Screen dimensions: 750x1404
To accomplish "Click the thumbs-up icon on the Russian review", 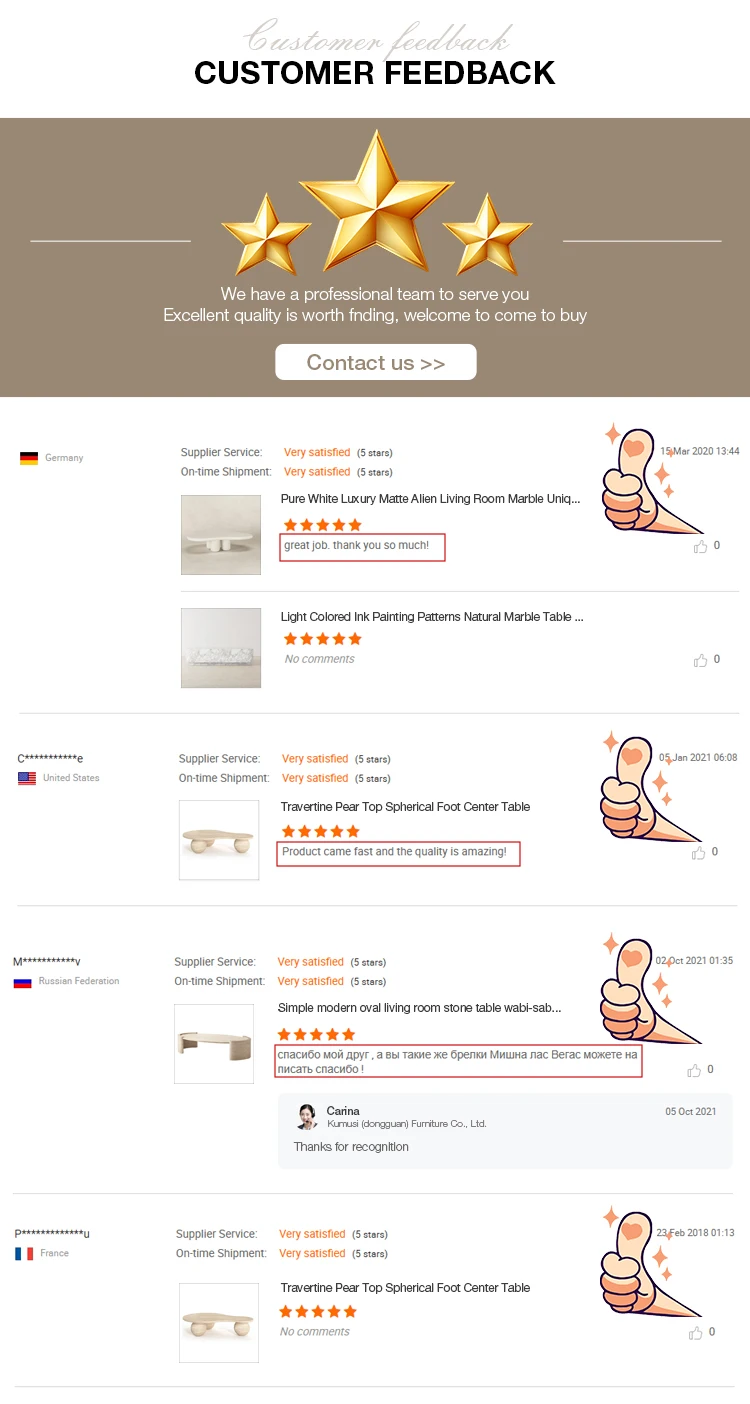I will point(694,1070).
